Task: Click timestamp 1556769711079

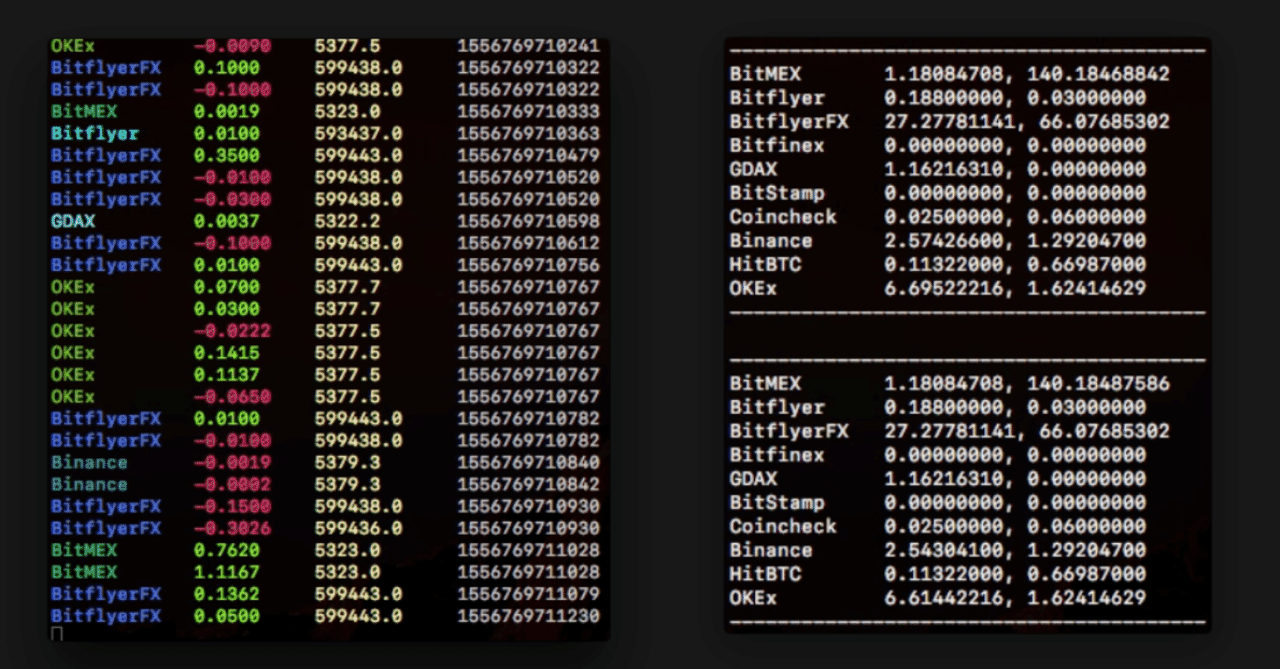Action: [528, 595]
